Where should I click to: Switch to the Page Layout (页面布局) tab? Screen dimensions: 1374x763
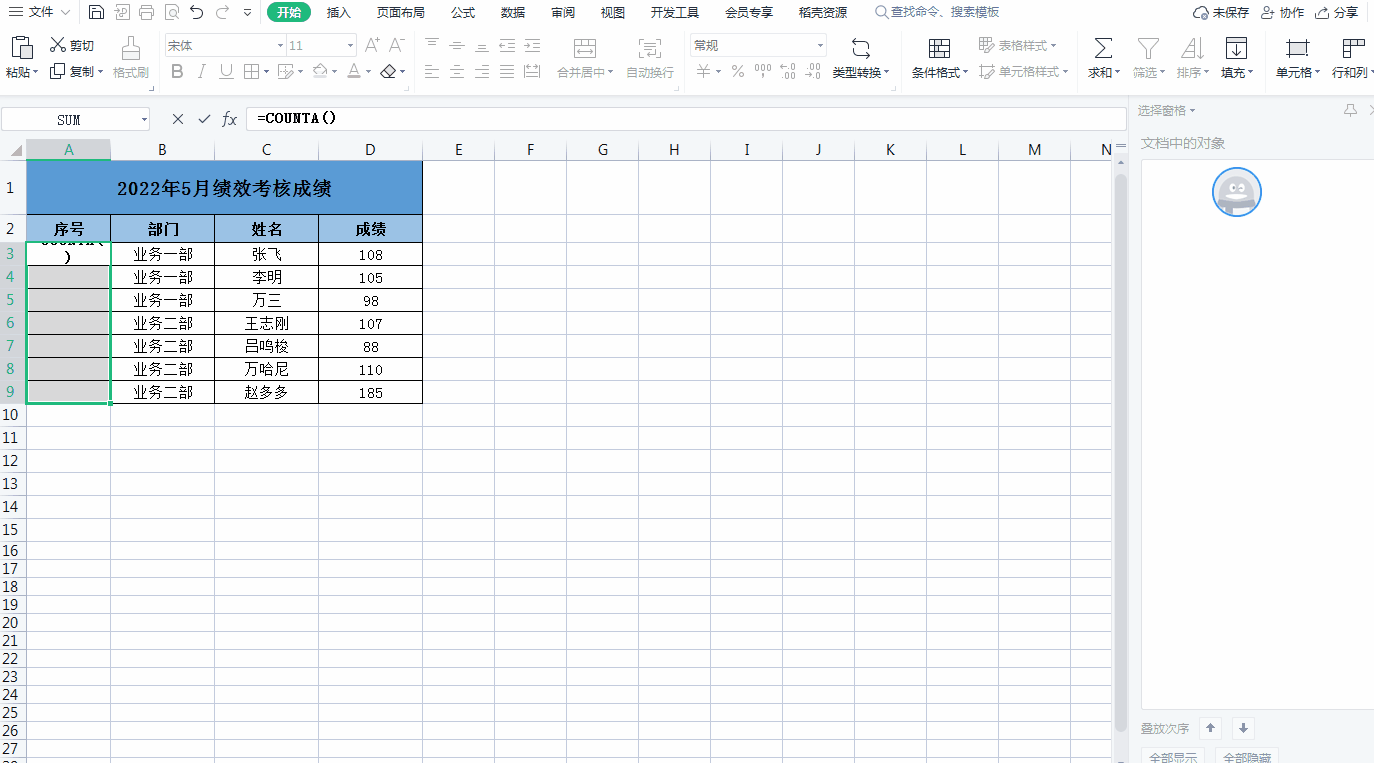[x=400, y=12]
